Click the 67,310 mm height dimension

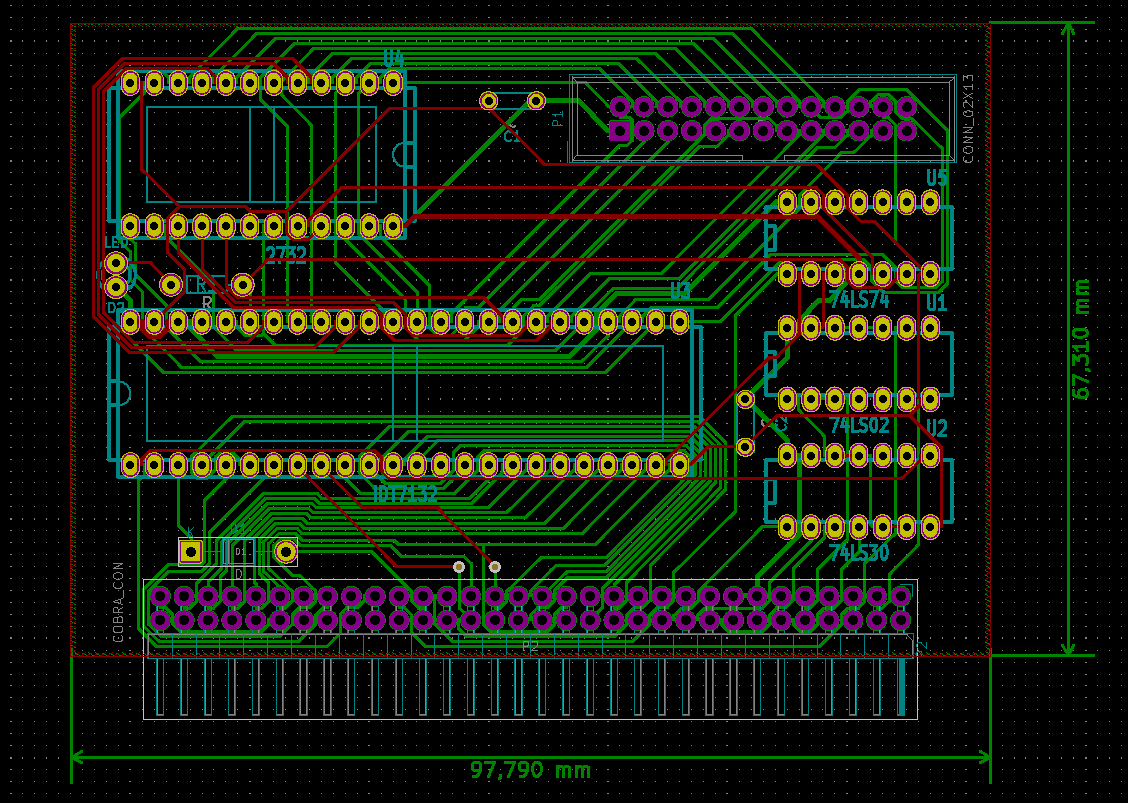coord(1082,339)
